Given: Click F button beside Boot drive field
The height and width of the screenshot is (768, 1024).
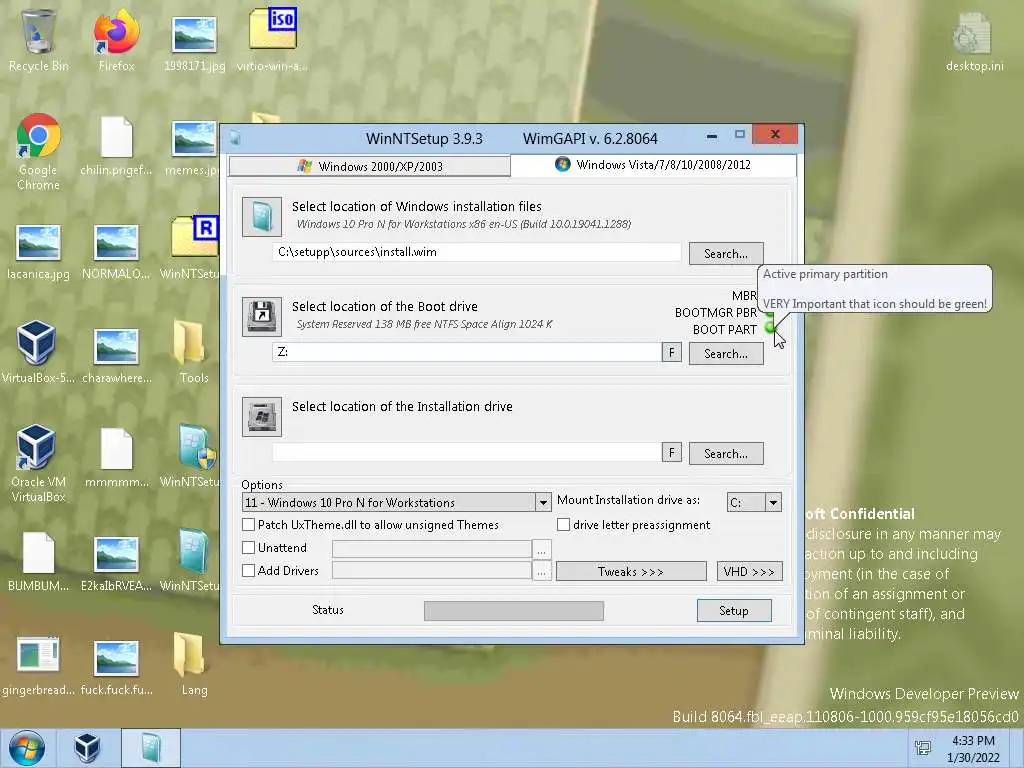Looking at the screenshot, I should pos(671,353).
